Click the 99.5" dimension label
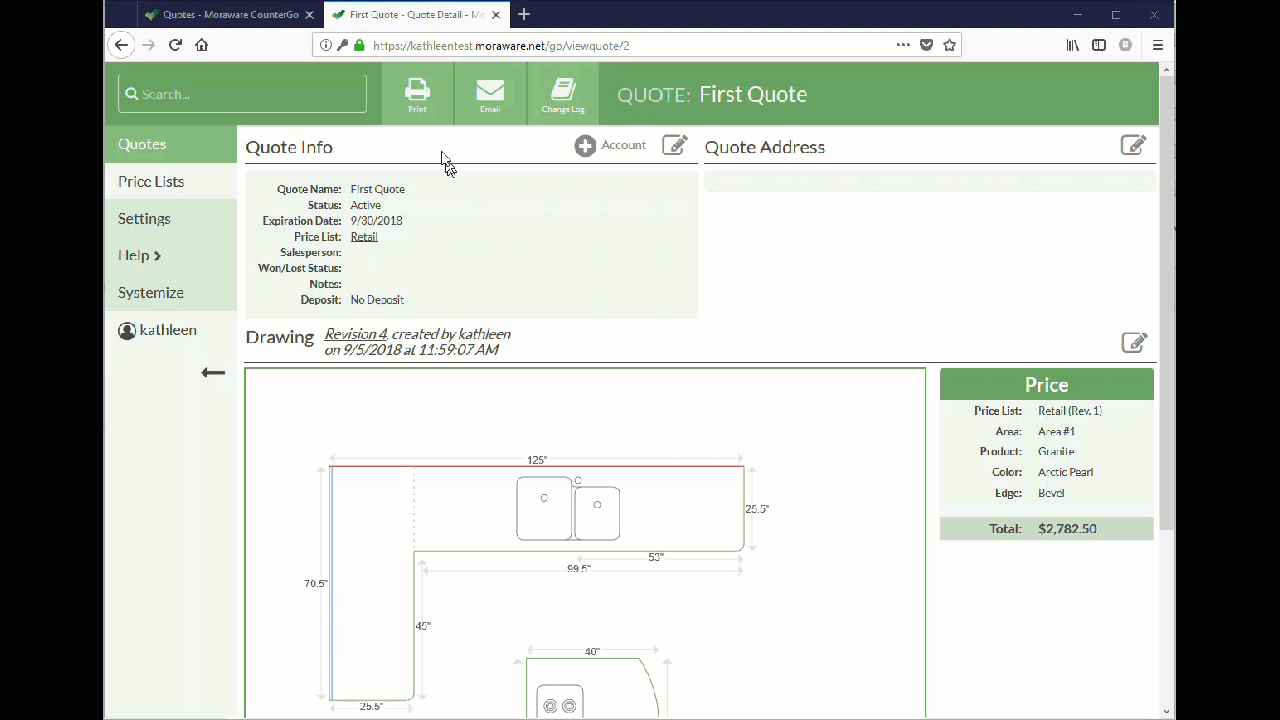 [x=579, y=568]
